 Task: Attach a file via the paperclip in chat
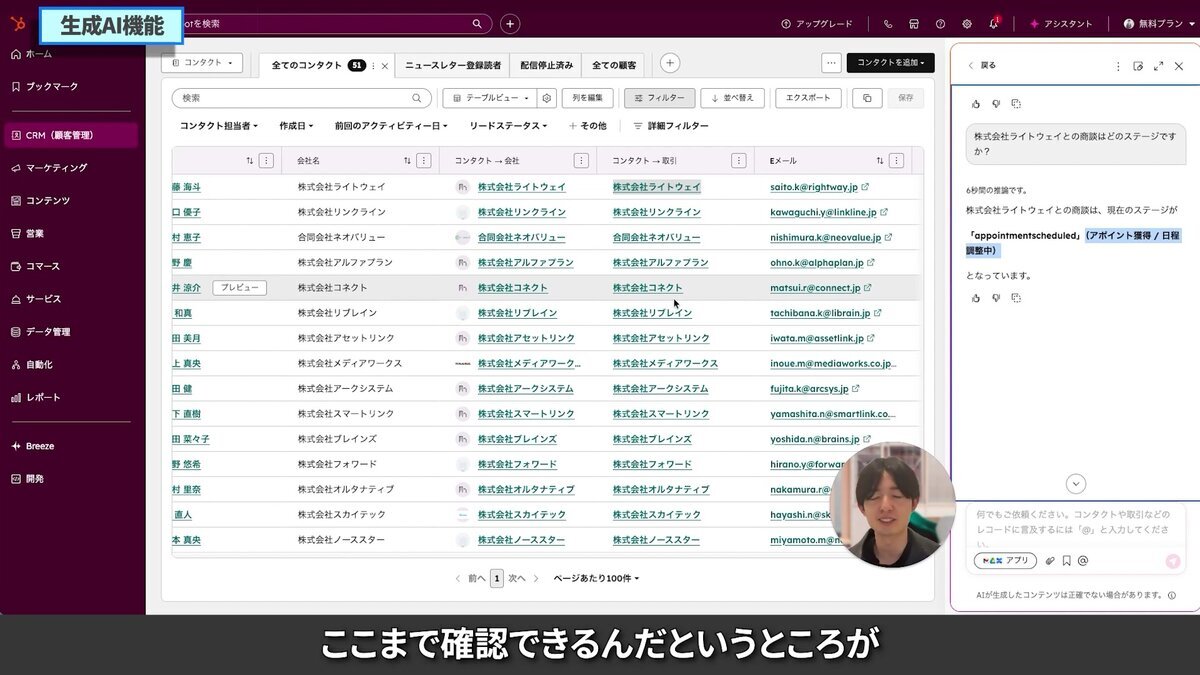click(x=1050, y=560)
